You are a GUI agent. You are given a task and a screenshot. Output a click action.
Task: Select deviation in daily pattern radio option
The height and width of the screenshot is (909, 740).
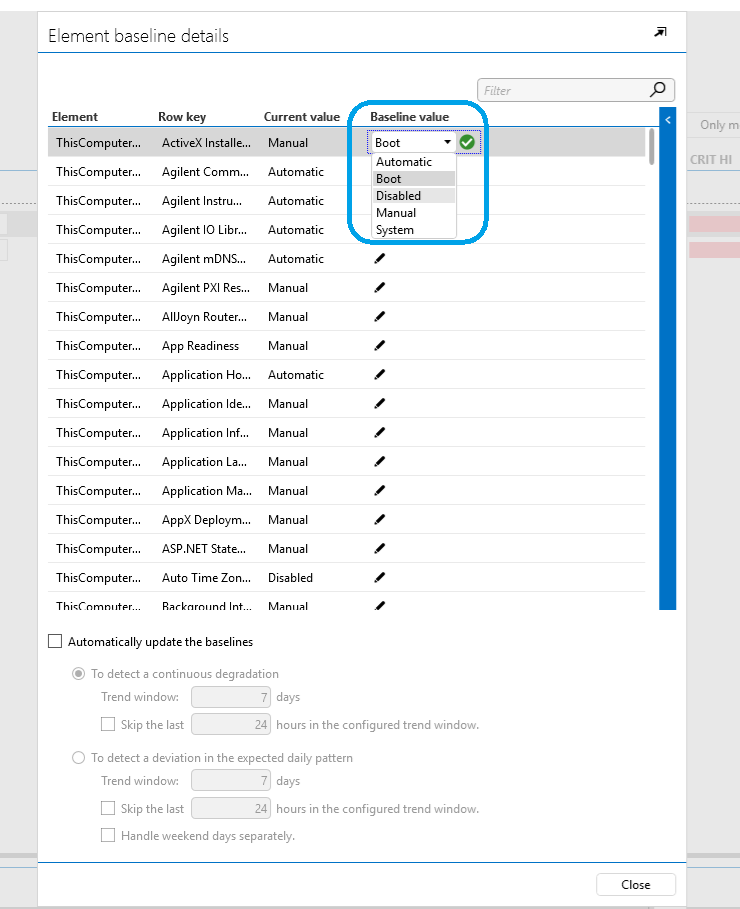(x=78, y=758)
